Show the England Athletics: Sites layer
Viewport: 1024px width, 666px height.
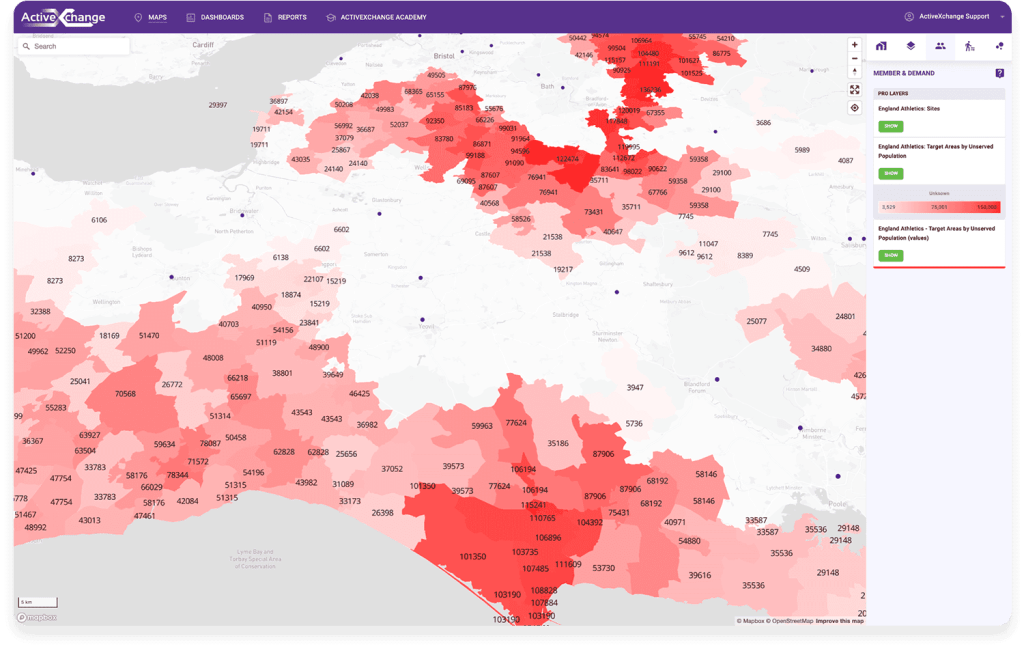tap(889, 126)
